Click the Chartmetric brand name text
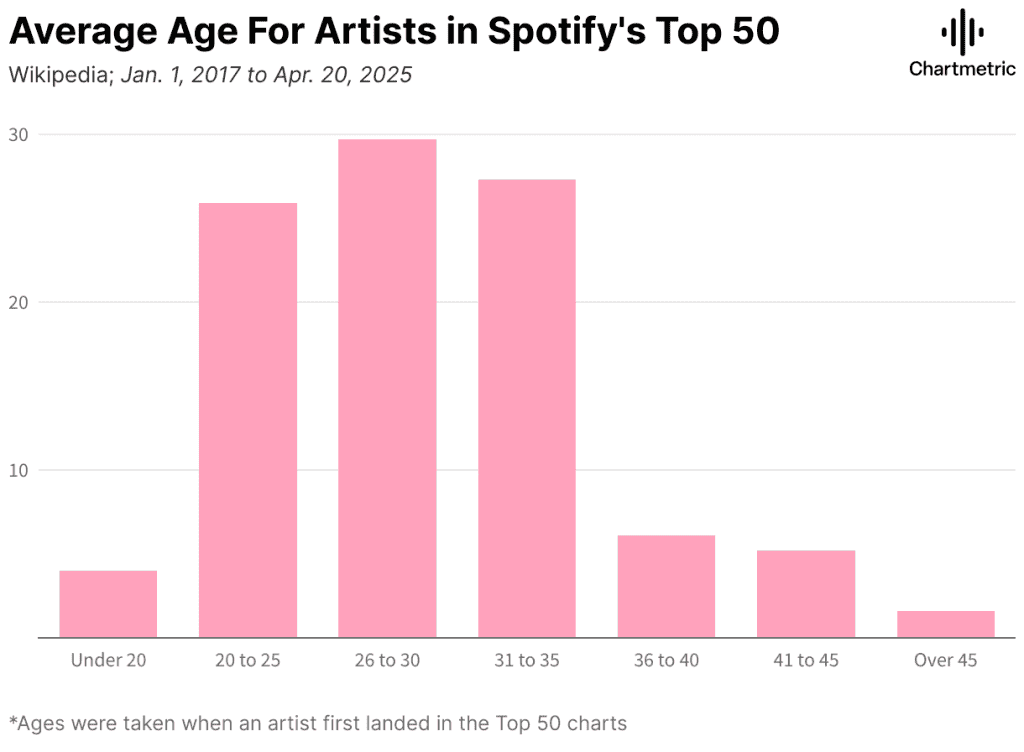1024x752 pixels. [962, 69]
